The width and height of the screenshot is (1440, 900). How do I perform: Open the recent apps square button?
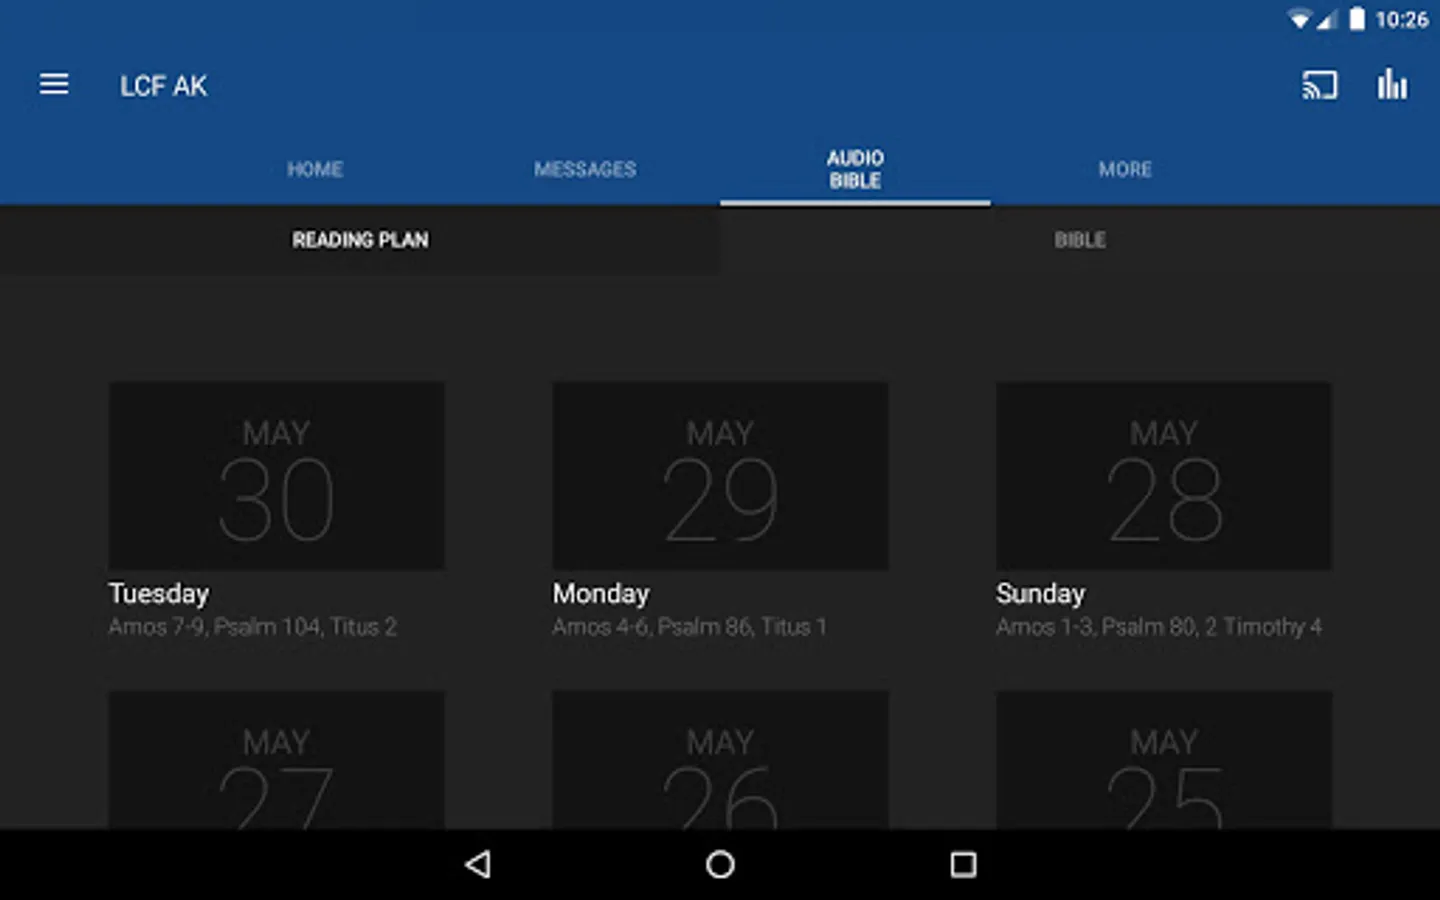pos(963,864)
